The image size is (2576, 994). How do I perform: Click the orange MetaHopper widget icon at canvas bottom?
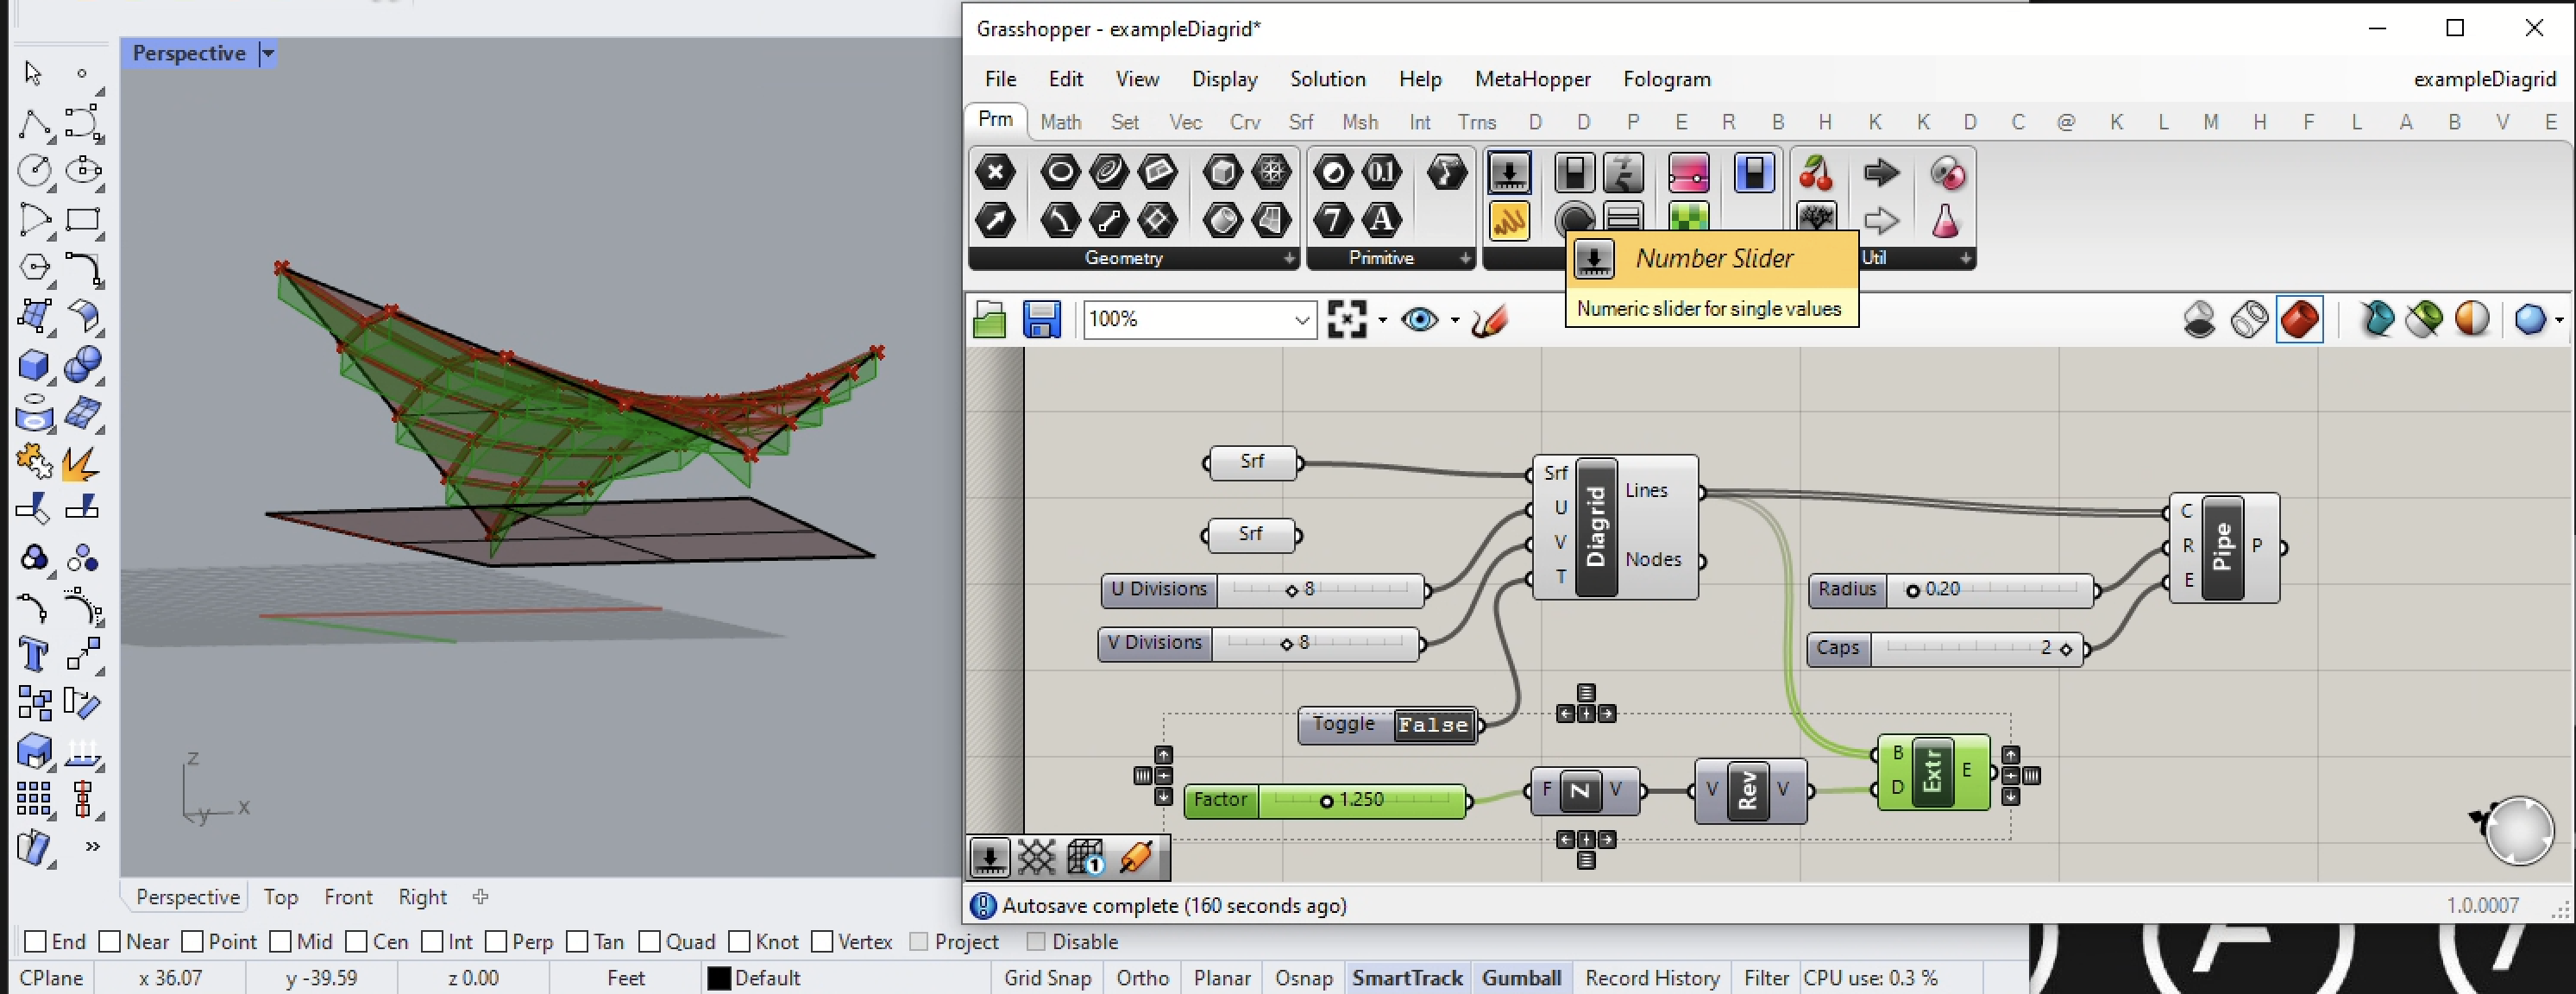pyautogui.click(x=1137, y=857)
